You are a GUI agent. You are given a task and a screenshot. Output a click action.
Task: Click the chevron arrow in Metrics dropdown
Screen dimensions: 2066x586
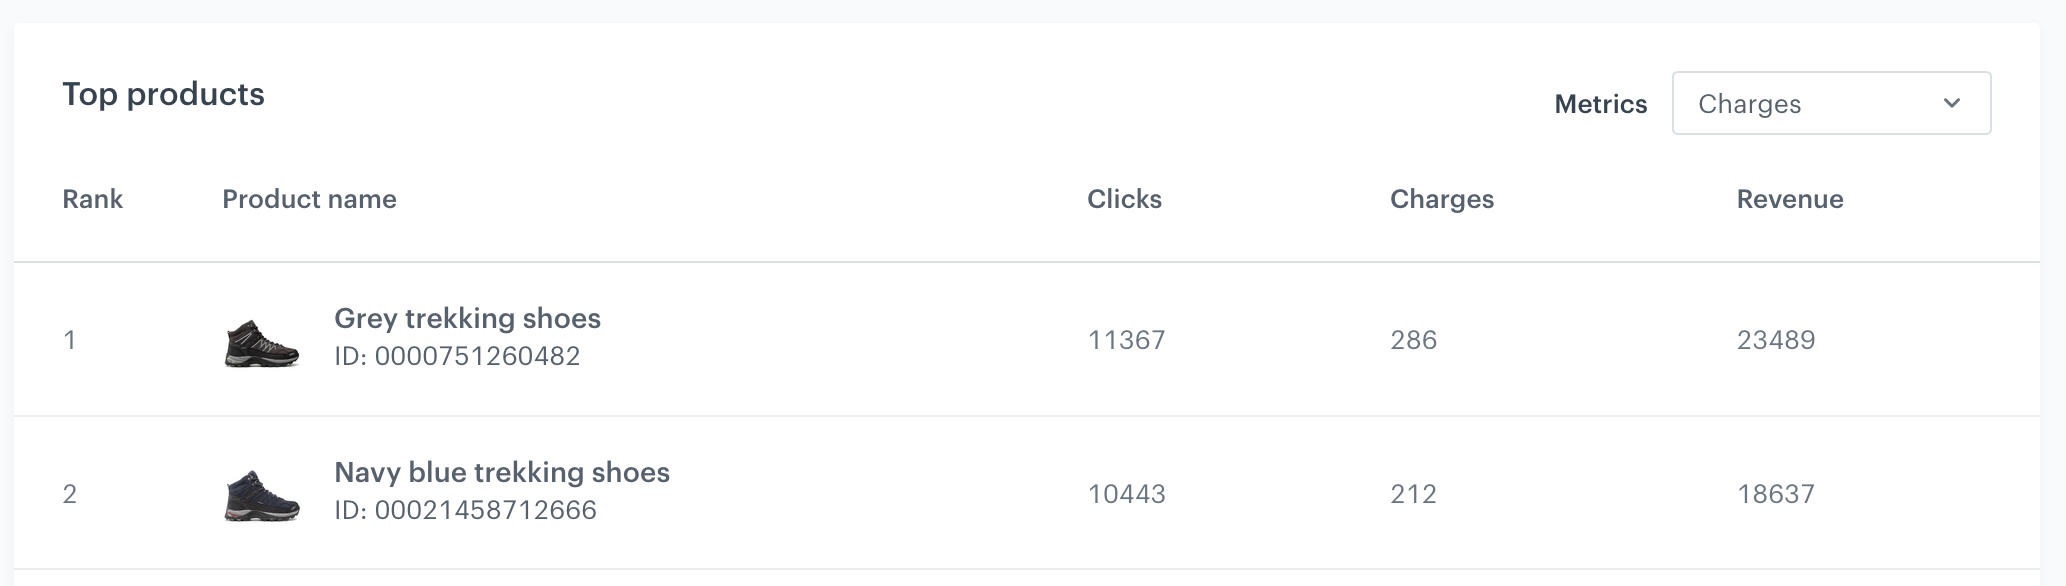click(x=1951, y=103)
